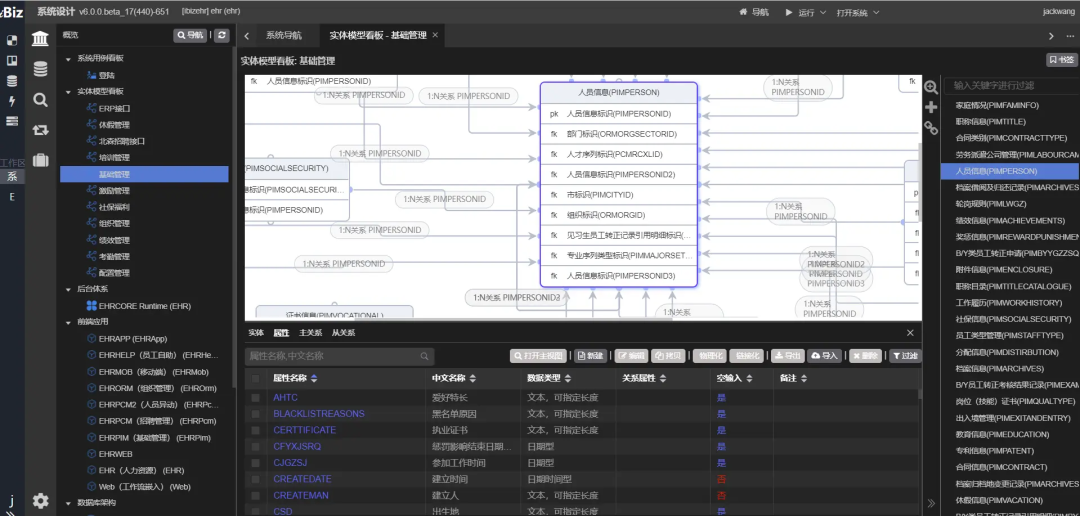The width and height of the screenshot is (1080, 516).
Task: Click the zoom-in icon beside the diagram
Action: coord(931,88)
